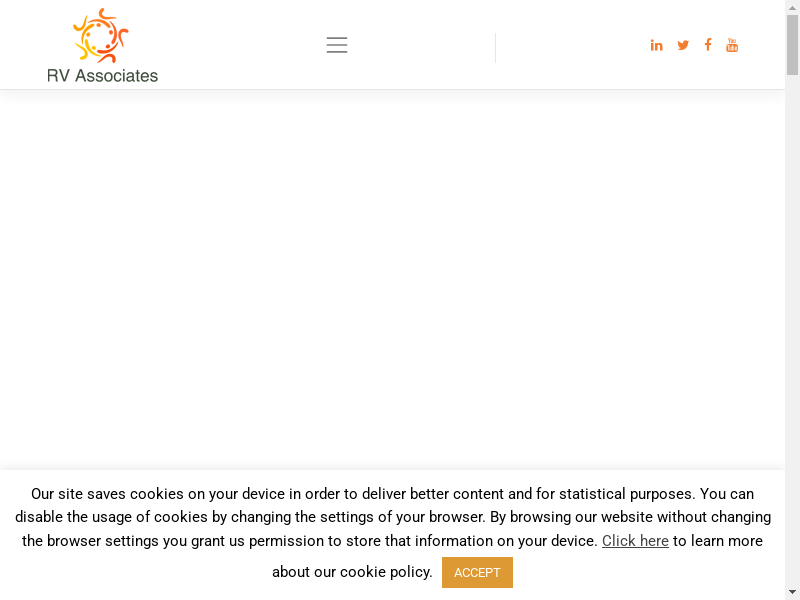Accept the cookie policy

click(x=477, y=572)
